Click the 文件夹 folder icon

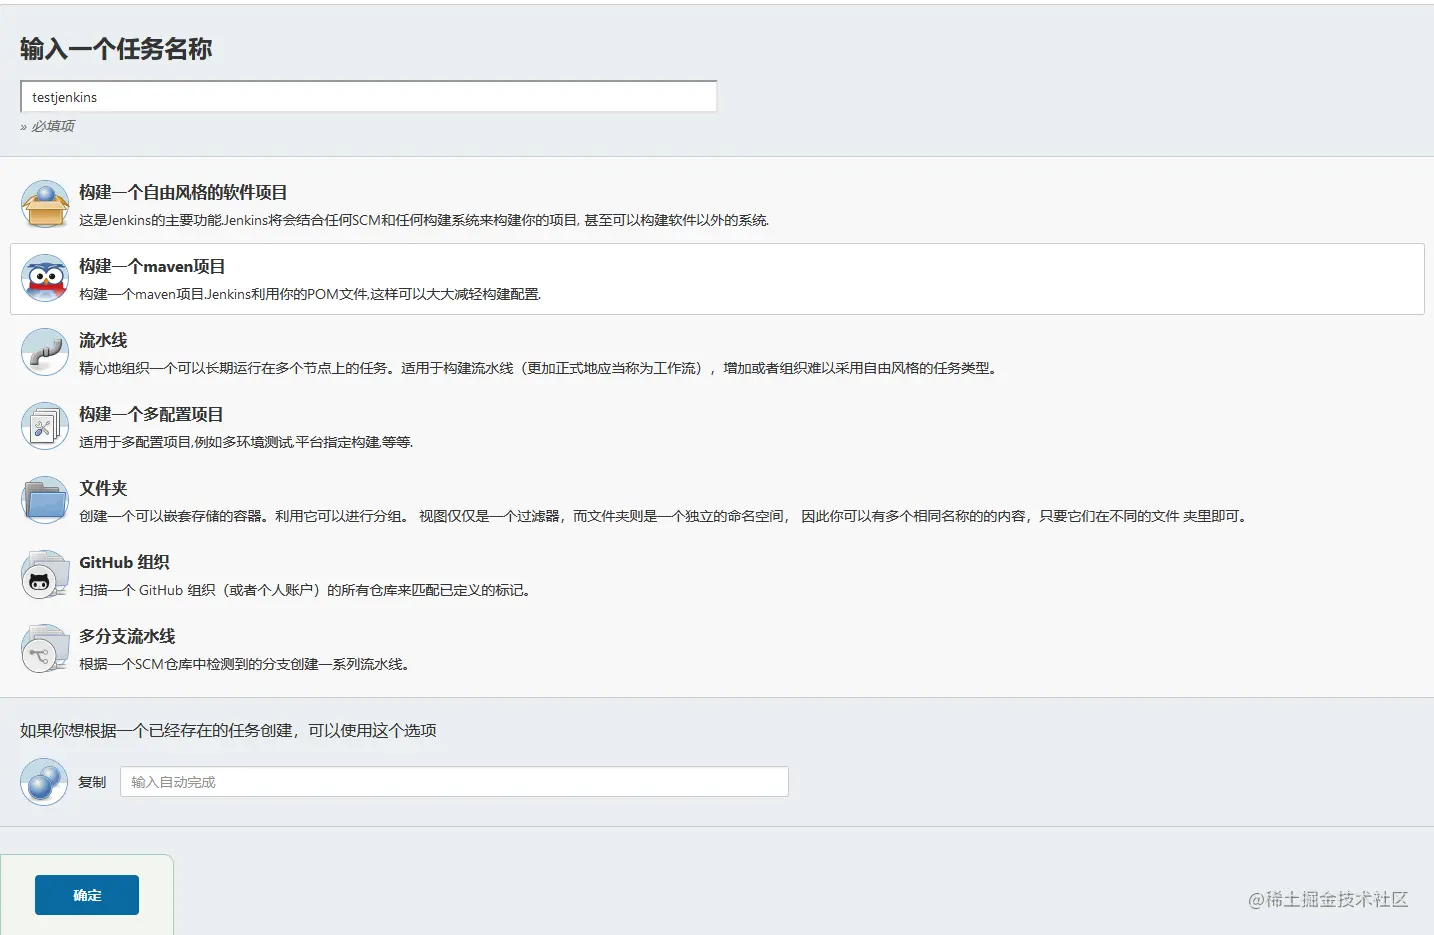coord(45,501)
